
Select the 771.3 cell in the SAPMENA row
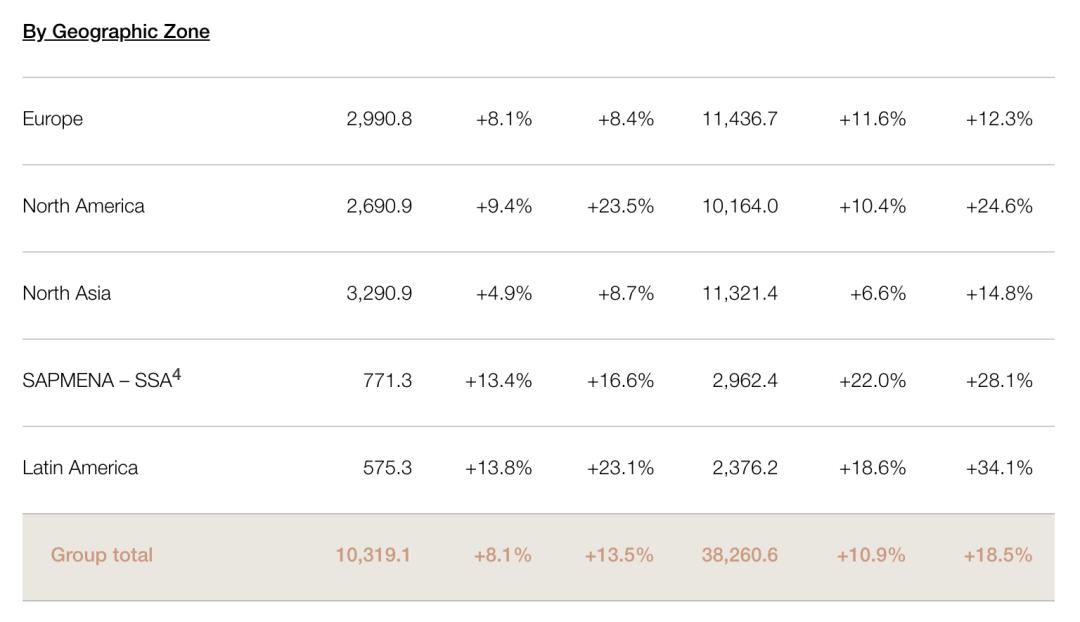pyautogui.click(x=387, y=381)
